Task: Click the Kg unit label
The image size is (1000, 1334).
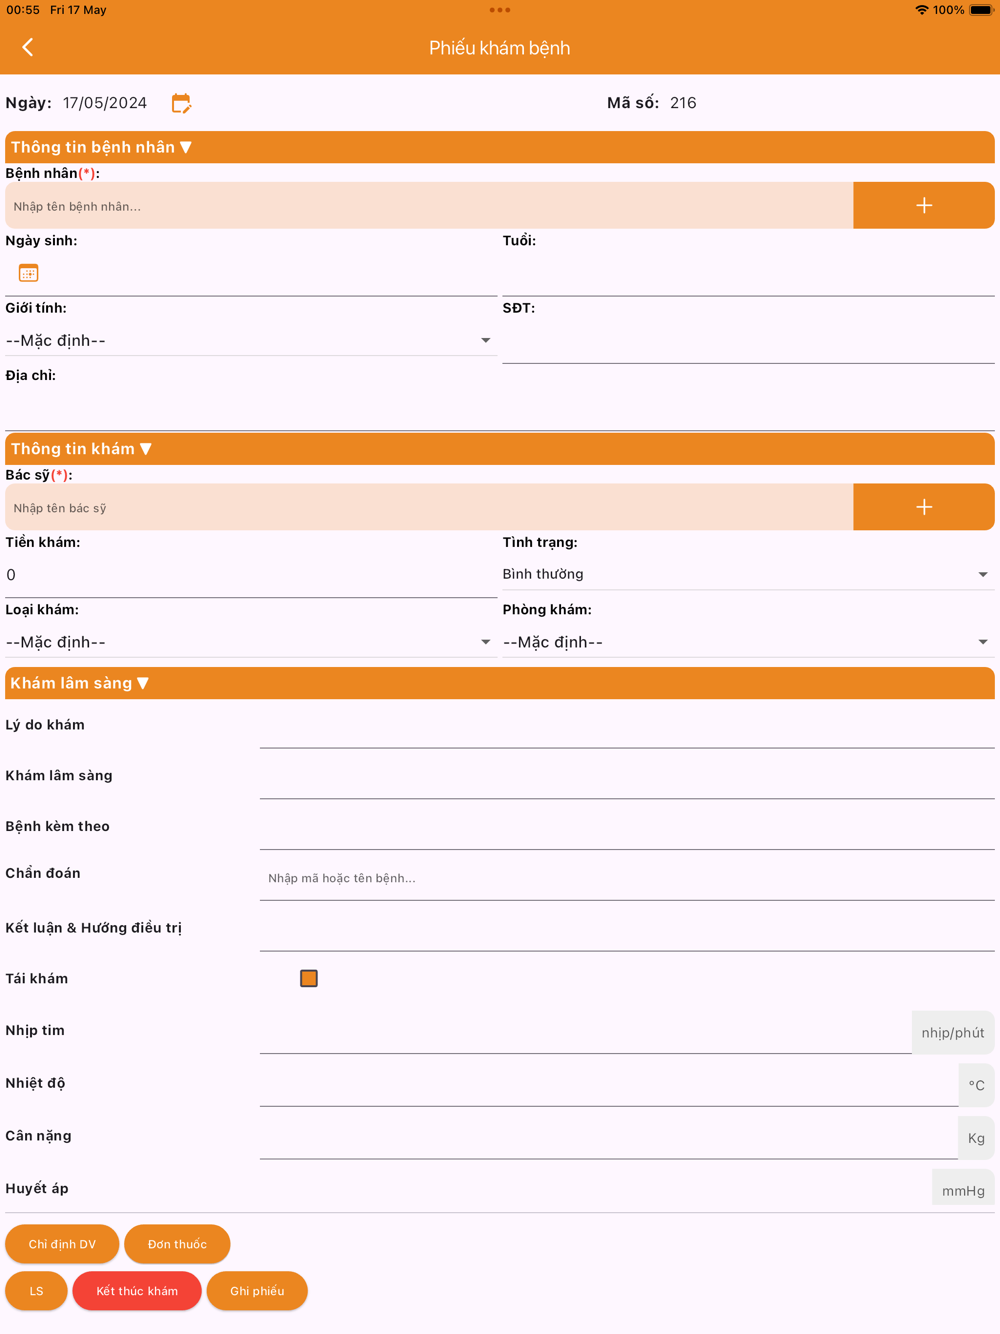Action: pyautogui.click(x=976, y=1138)
